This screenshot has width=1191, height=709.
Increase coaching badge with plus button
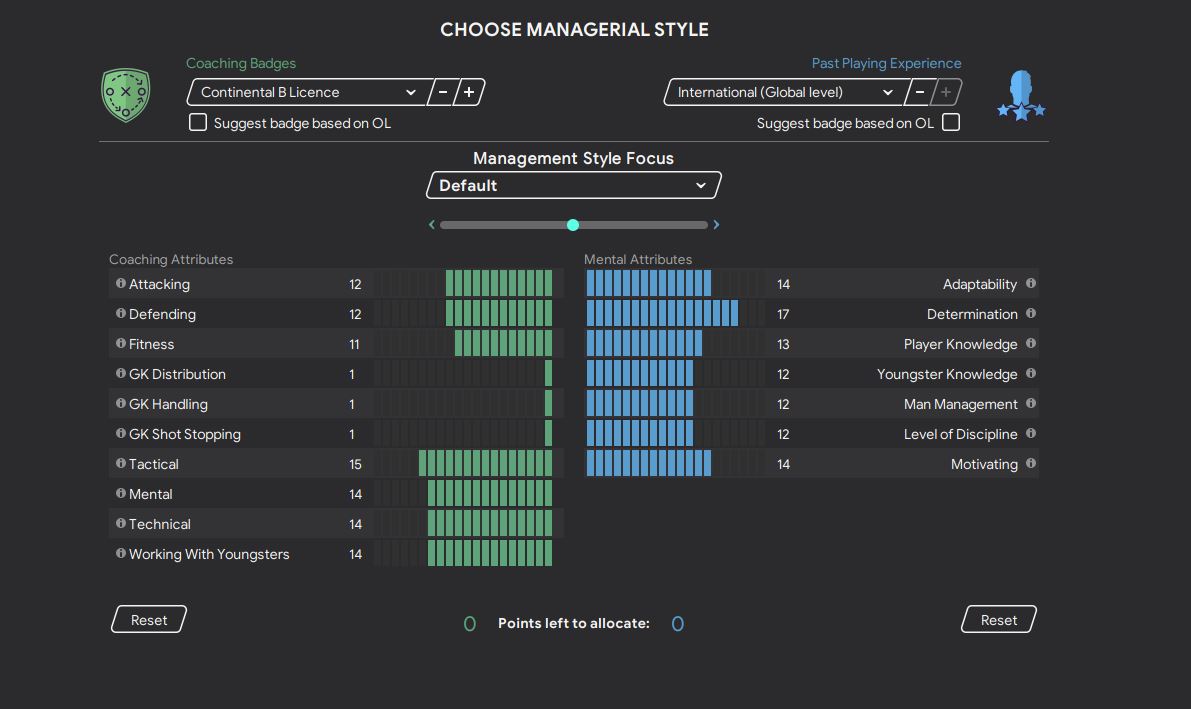tap(468, 92)
